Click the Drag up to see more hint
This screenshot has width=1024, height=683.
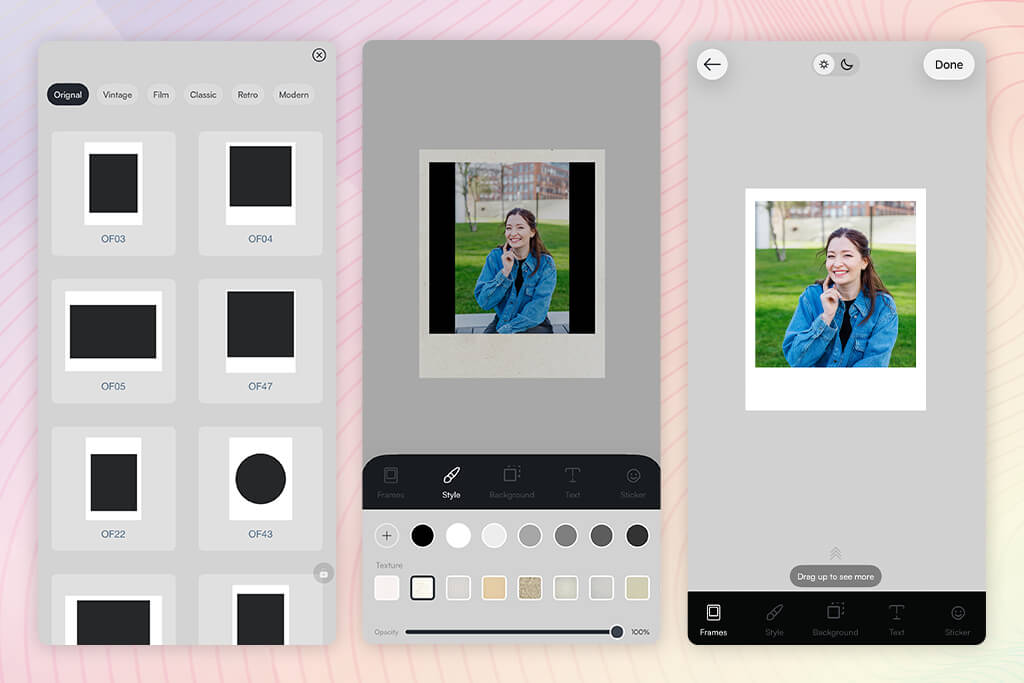tap(835, 577)
